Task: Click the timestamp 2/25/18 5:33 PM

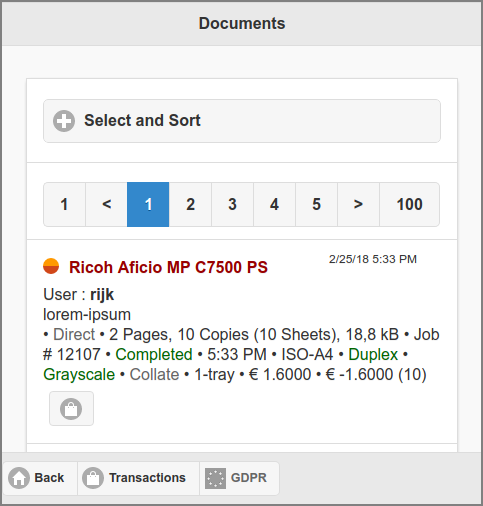Action: (373, 259)
